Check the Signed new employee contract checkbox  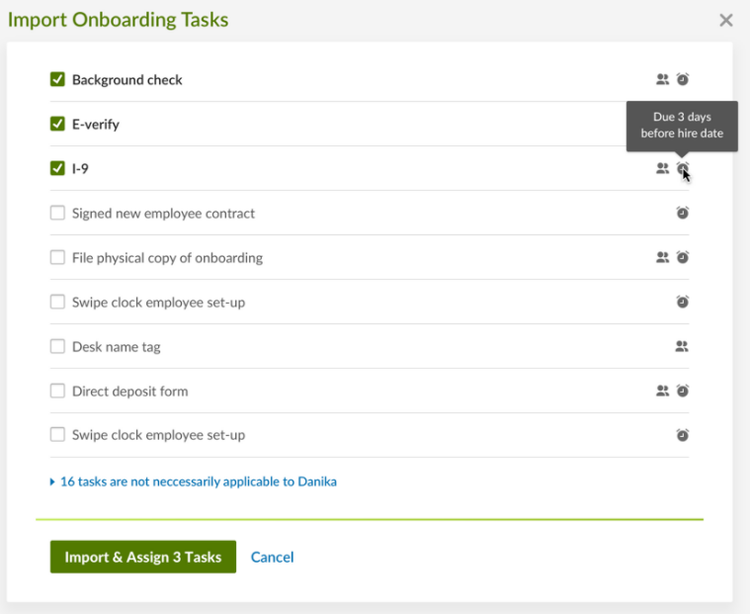click(57, 213)
